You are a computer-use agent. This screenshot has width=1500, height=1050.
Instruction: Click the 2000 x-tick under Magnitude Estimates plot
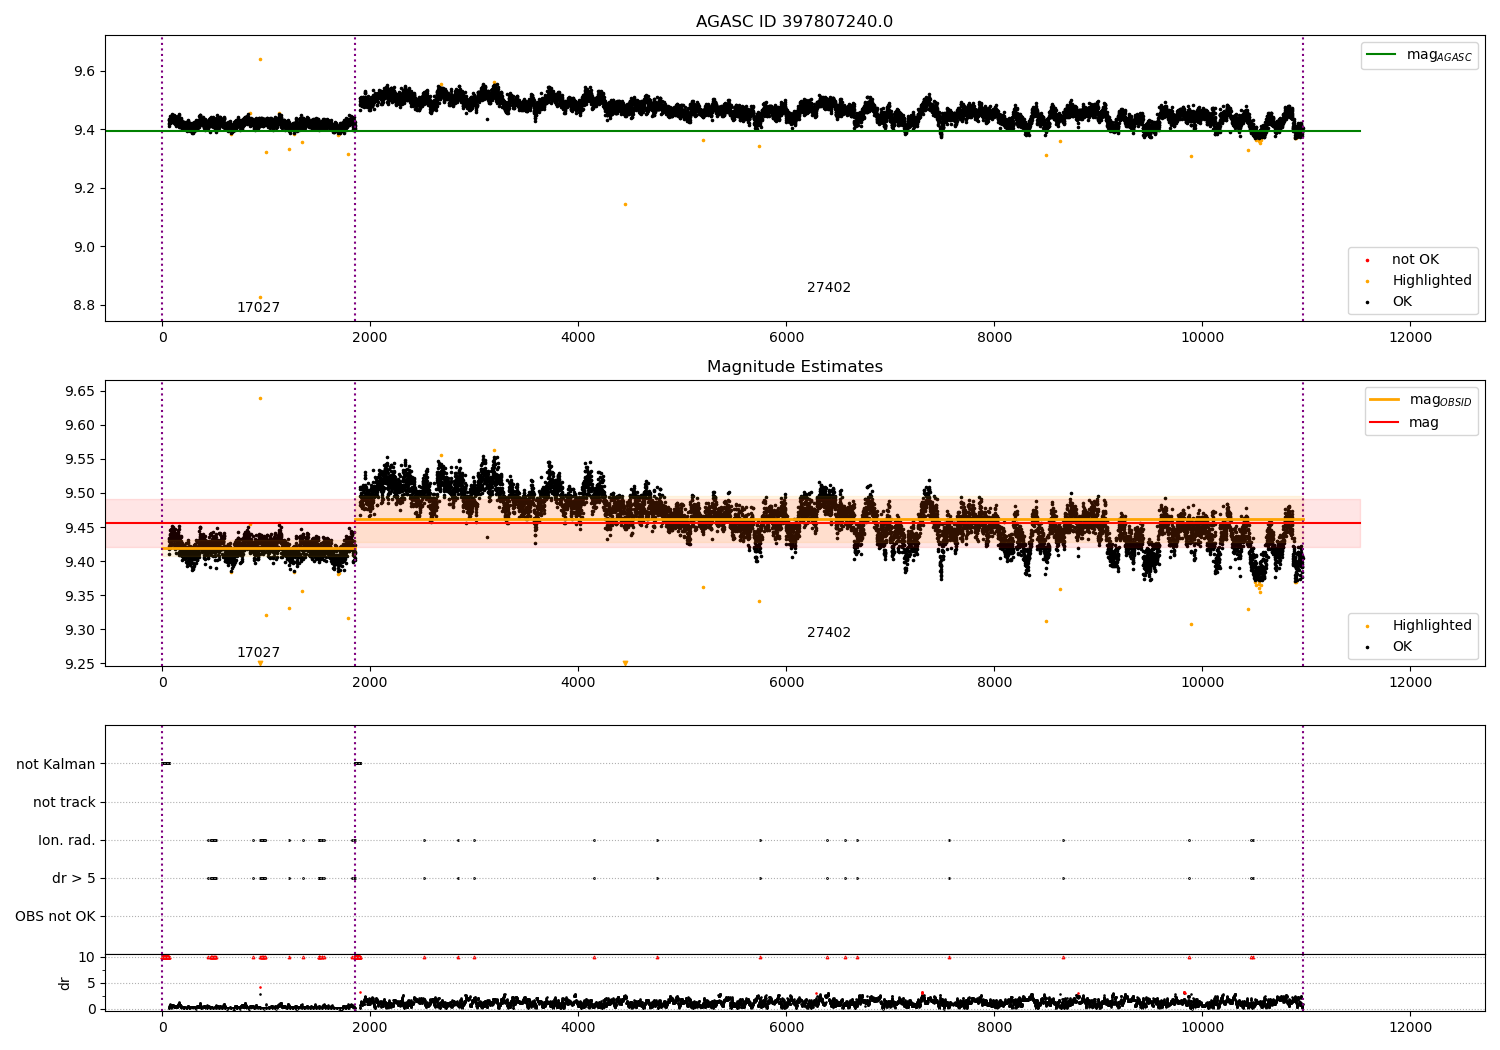pos(370,682)
